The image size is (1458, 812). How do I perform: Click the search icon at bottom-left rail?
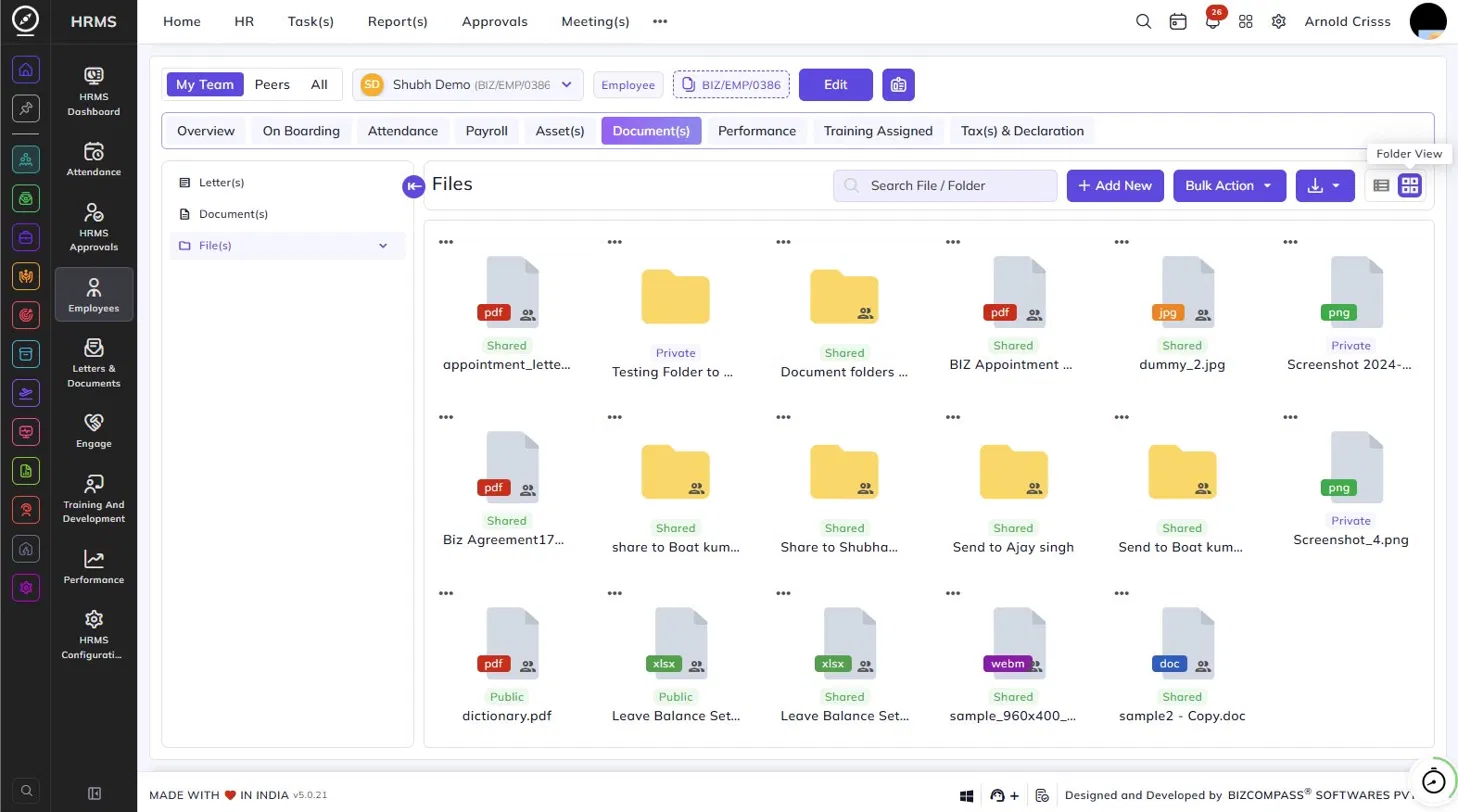point(27,791)
